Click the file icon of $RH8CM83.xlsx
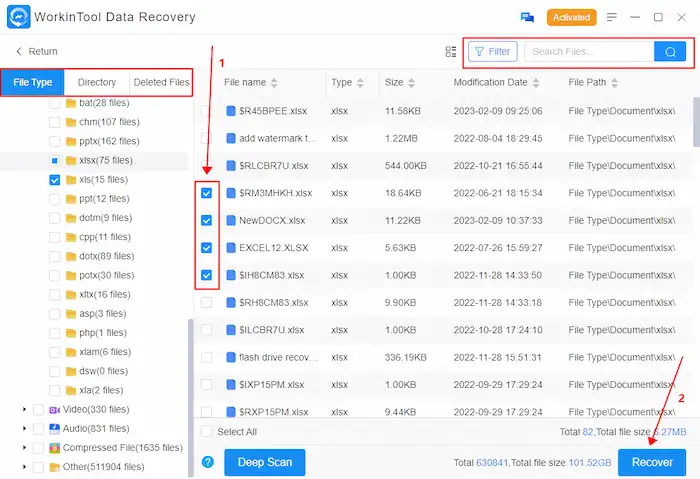Viewport: 700px width, 479px height. click(231, 303)
